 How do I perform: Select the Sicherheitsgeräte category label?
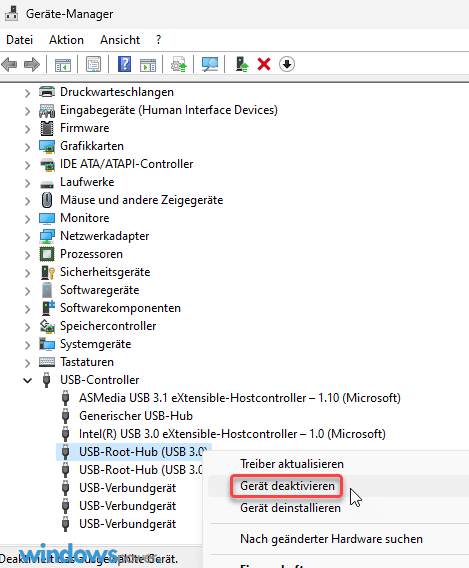pos(105,272)
